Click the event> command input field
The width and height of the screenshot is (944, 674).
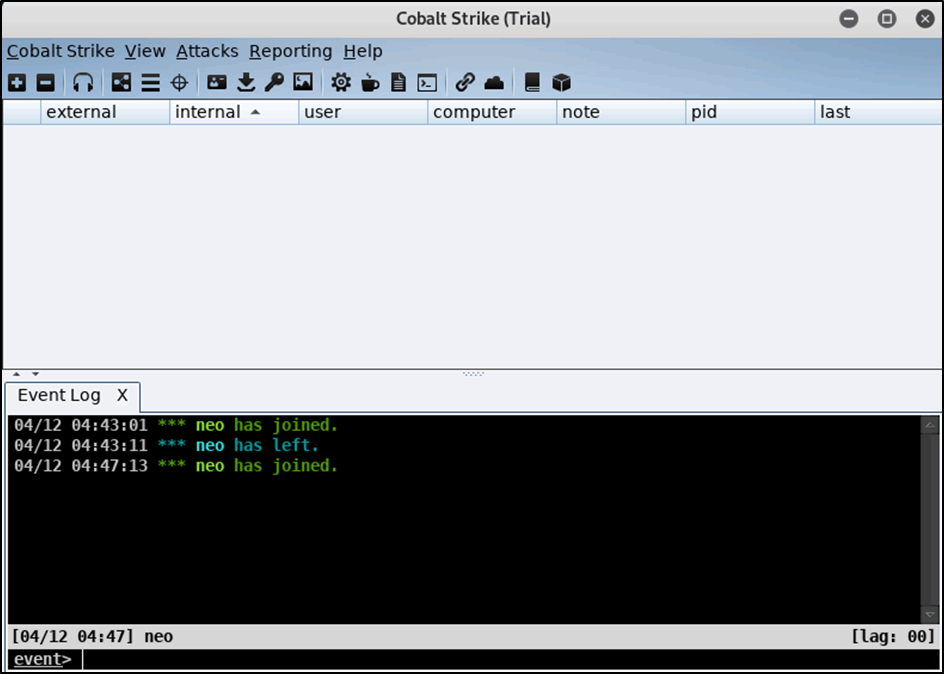[511, 660]
